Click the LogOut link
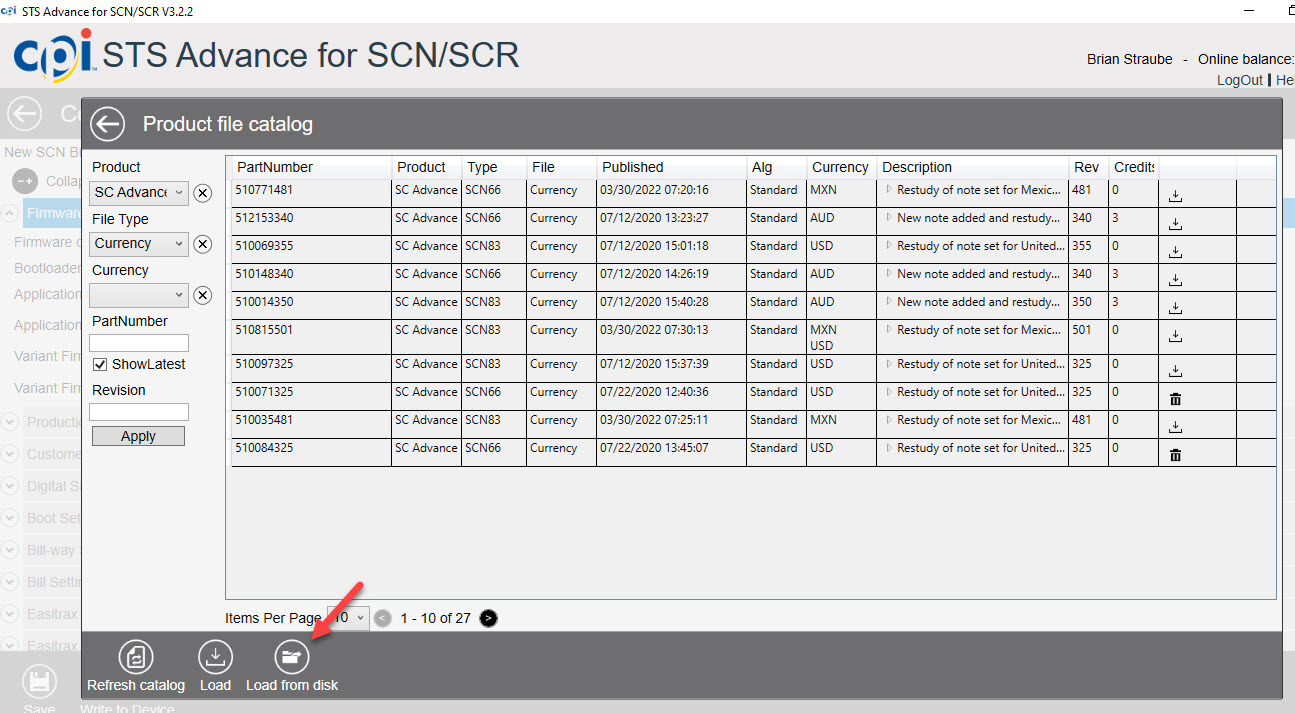The width and height of the screenshot is (1295, 713). pos(1239,80)
